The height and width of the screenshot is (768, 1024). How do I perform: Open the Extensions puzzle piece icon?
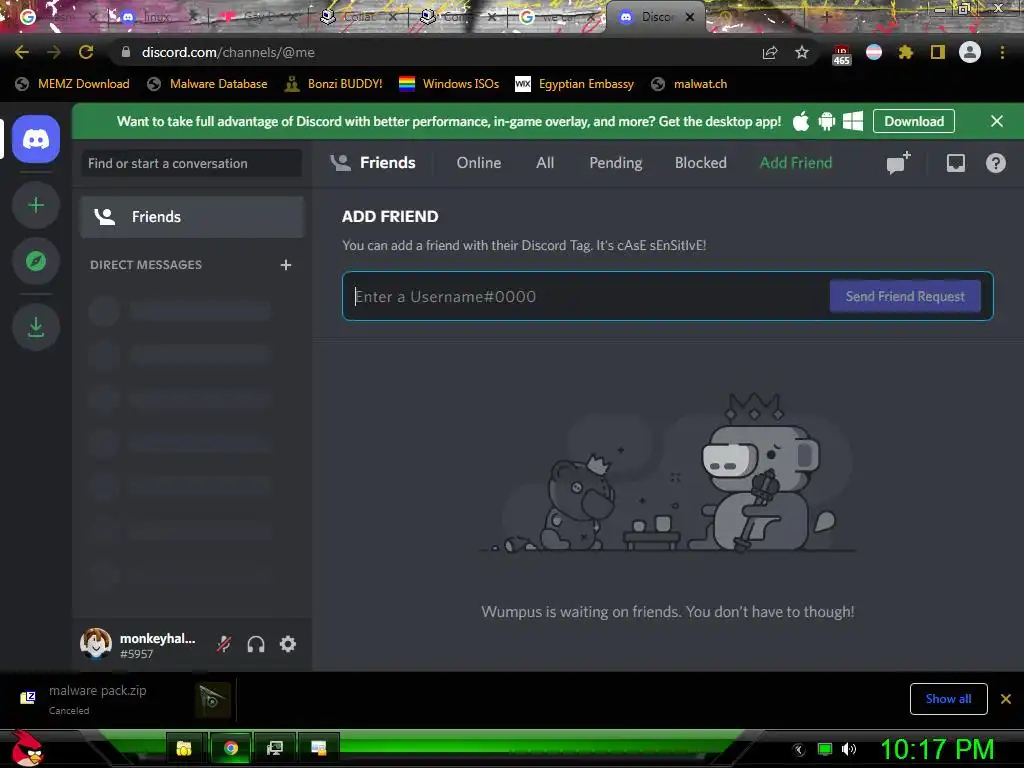tap(905, 52)
